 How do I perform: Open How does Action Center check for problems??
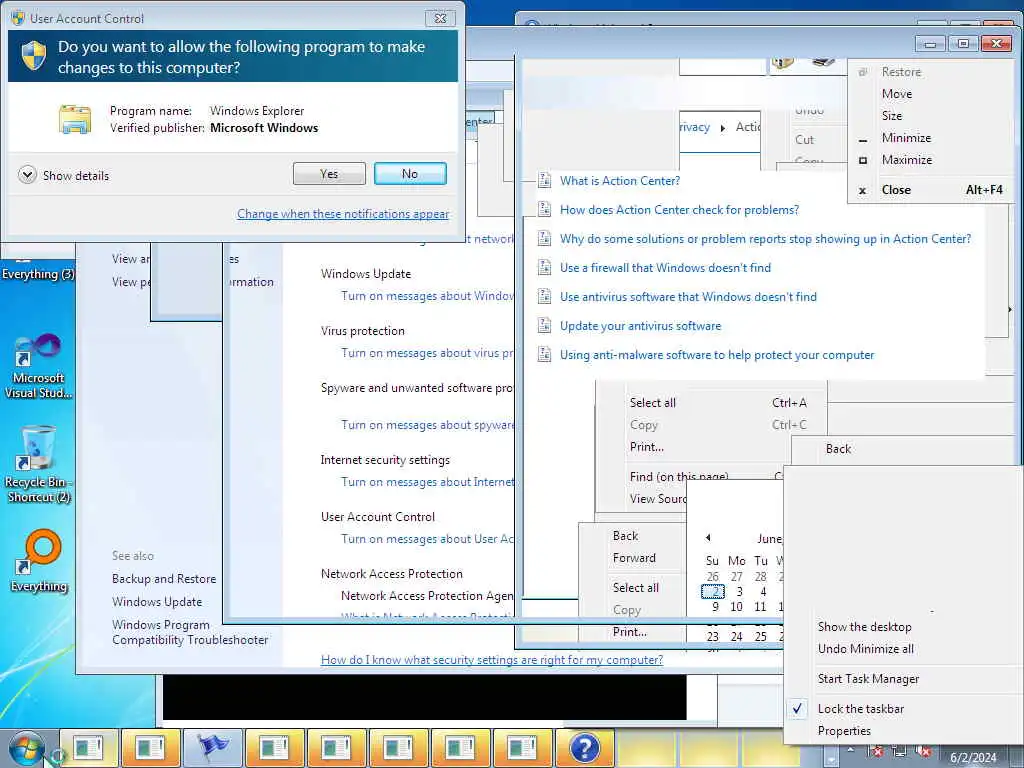click(679, 210)
